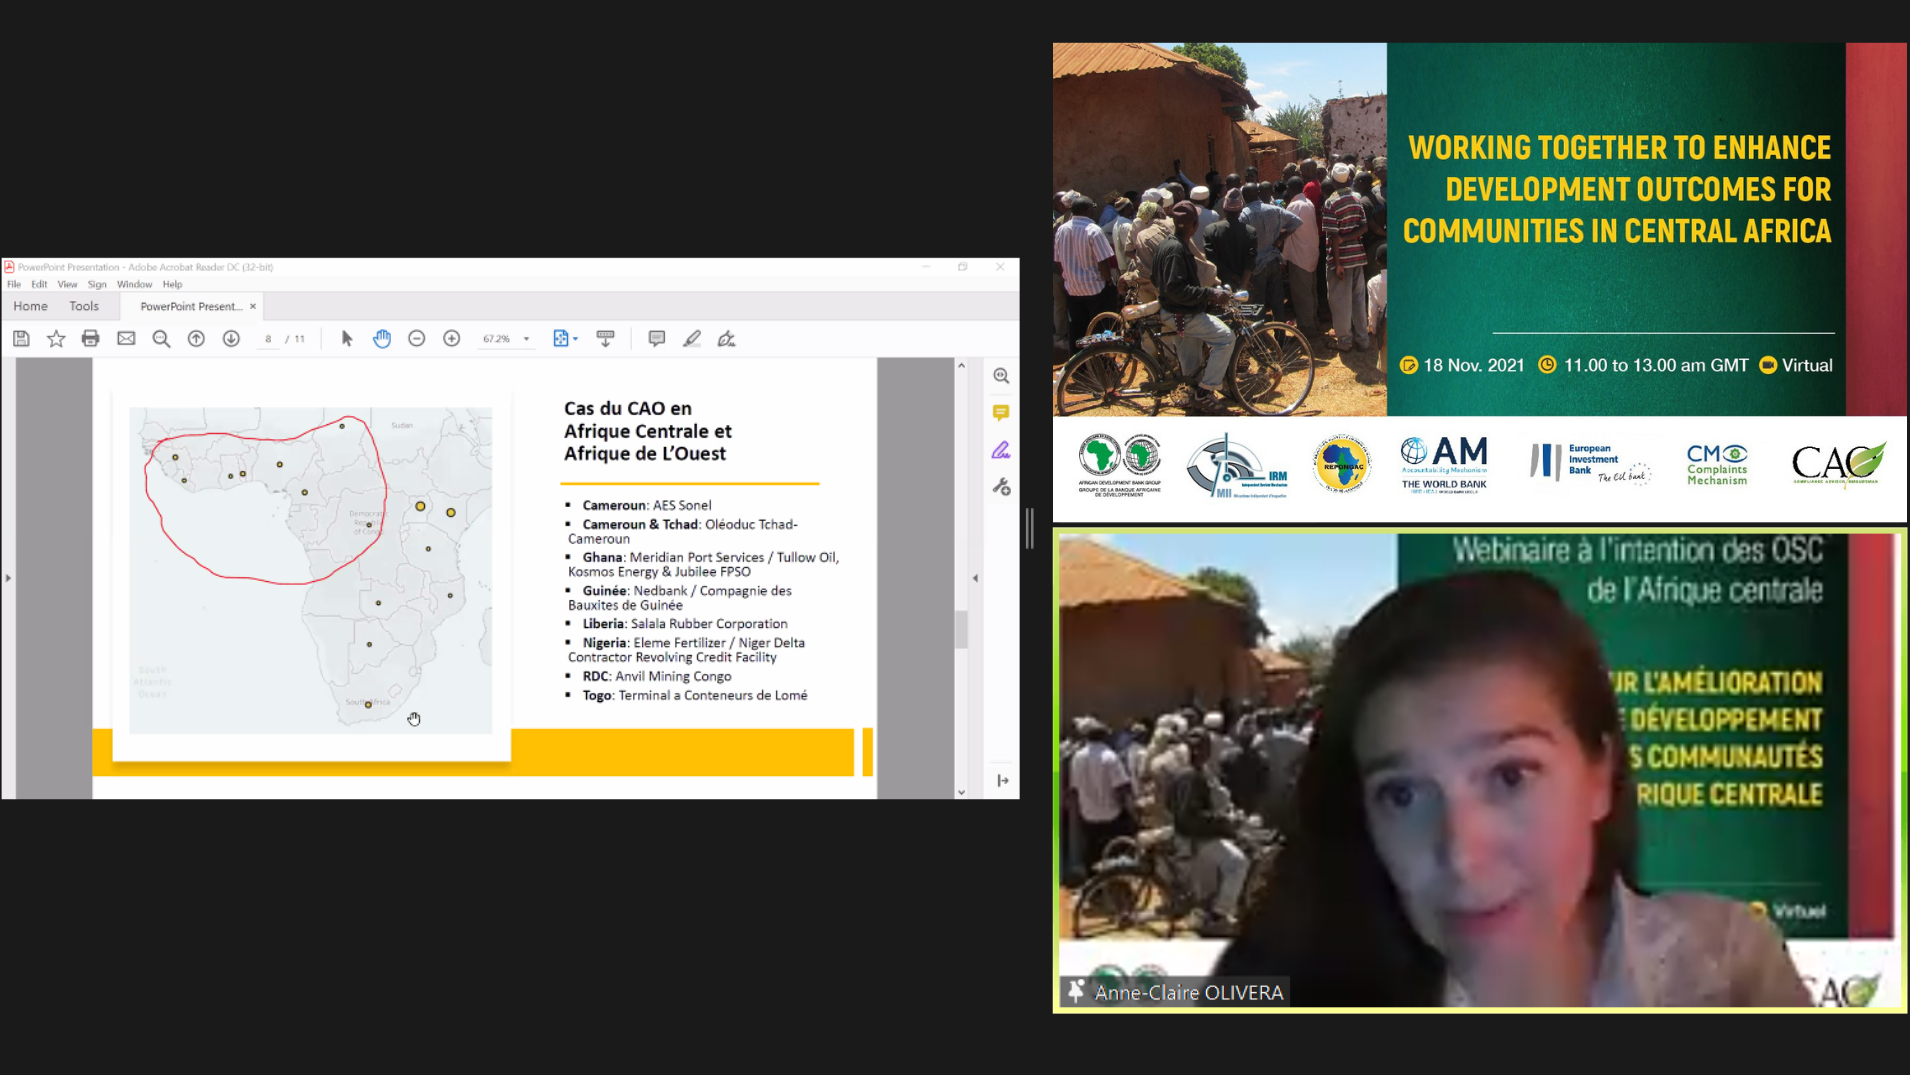Click the 'Cameroun: AES Sonel' bullet

coord(647,505)
